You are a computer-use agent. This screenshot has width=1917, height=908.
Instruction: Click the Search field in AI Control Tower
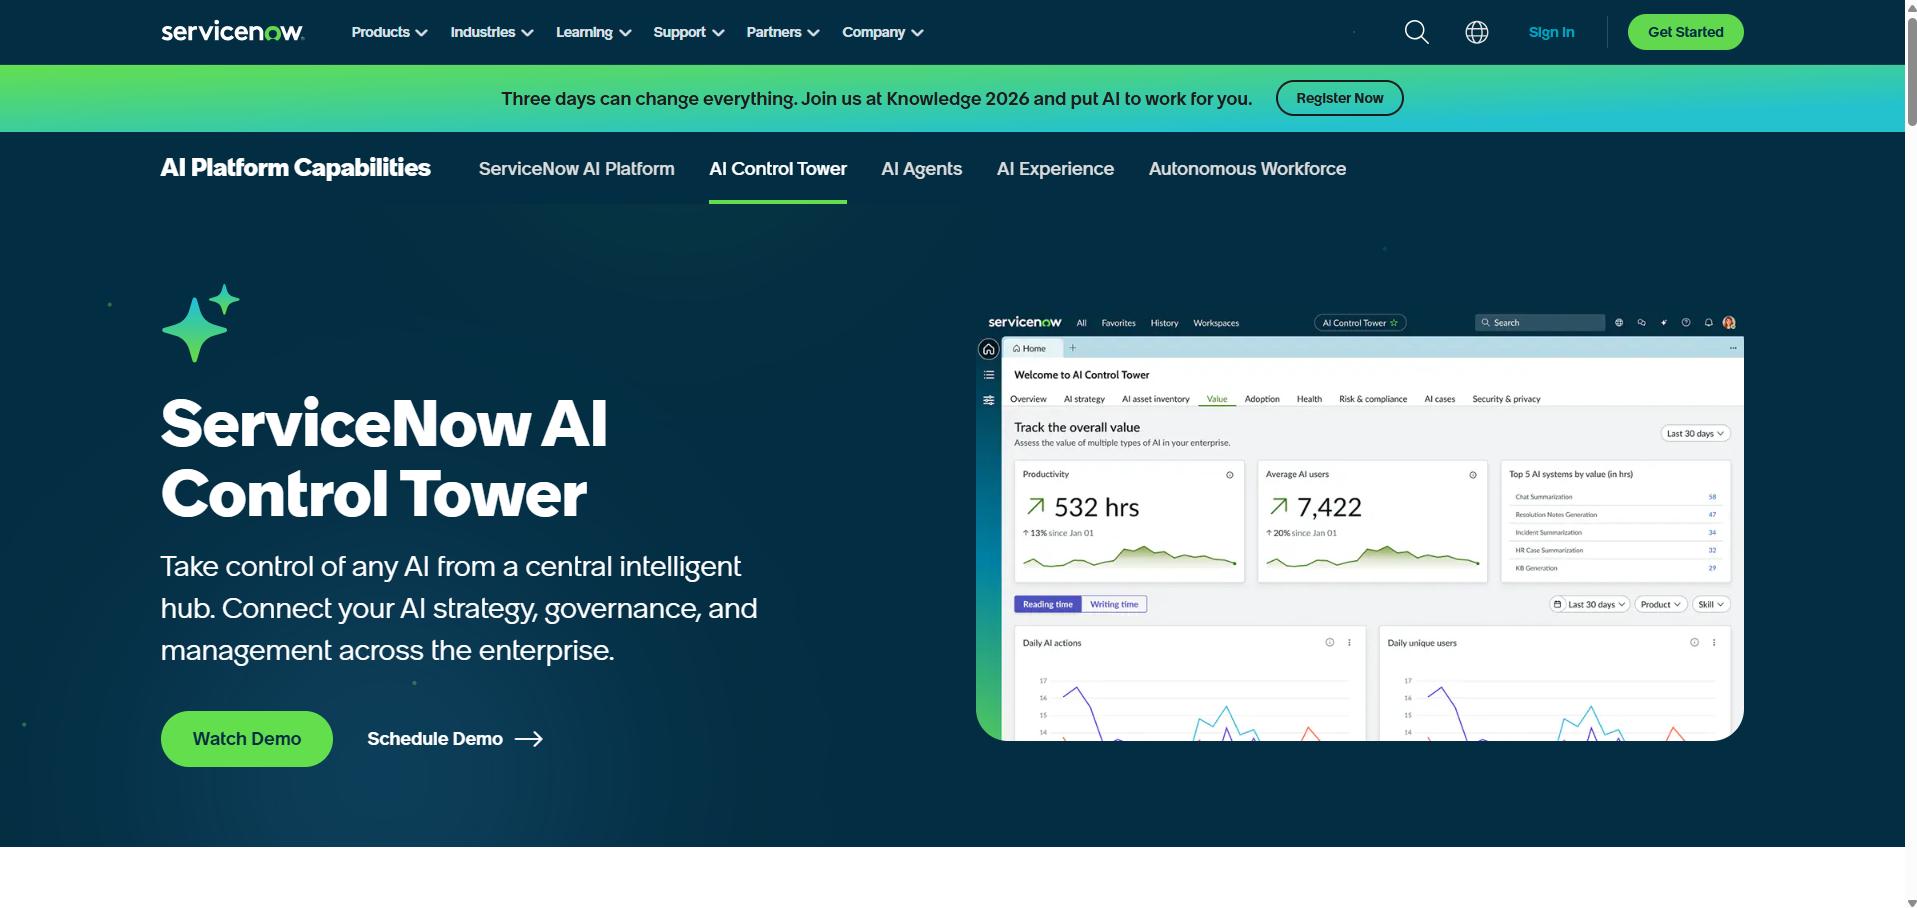click(1540, 322)
